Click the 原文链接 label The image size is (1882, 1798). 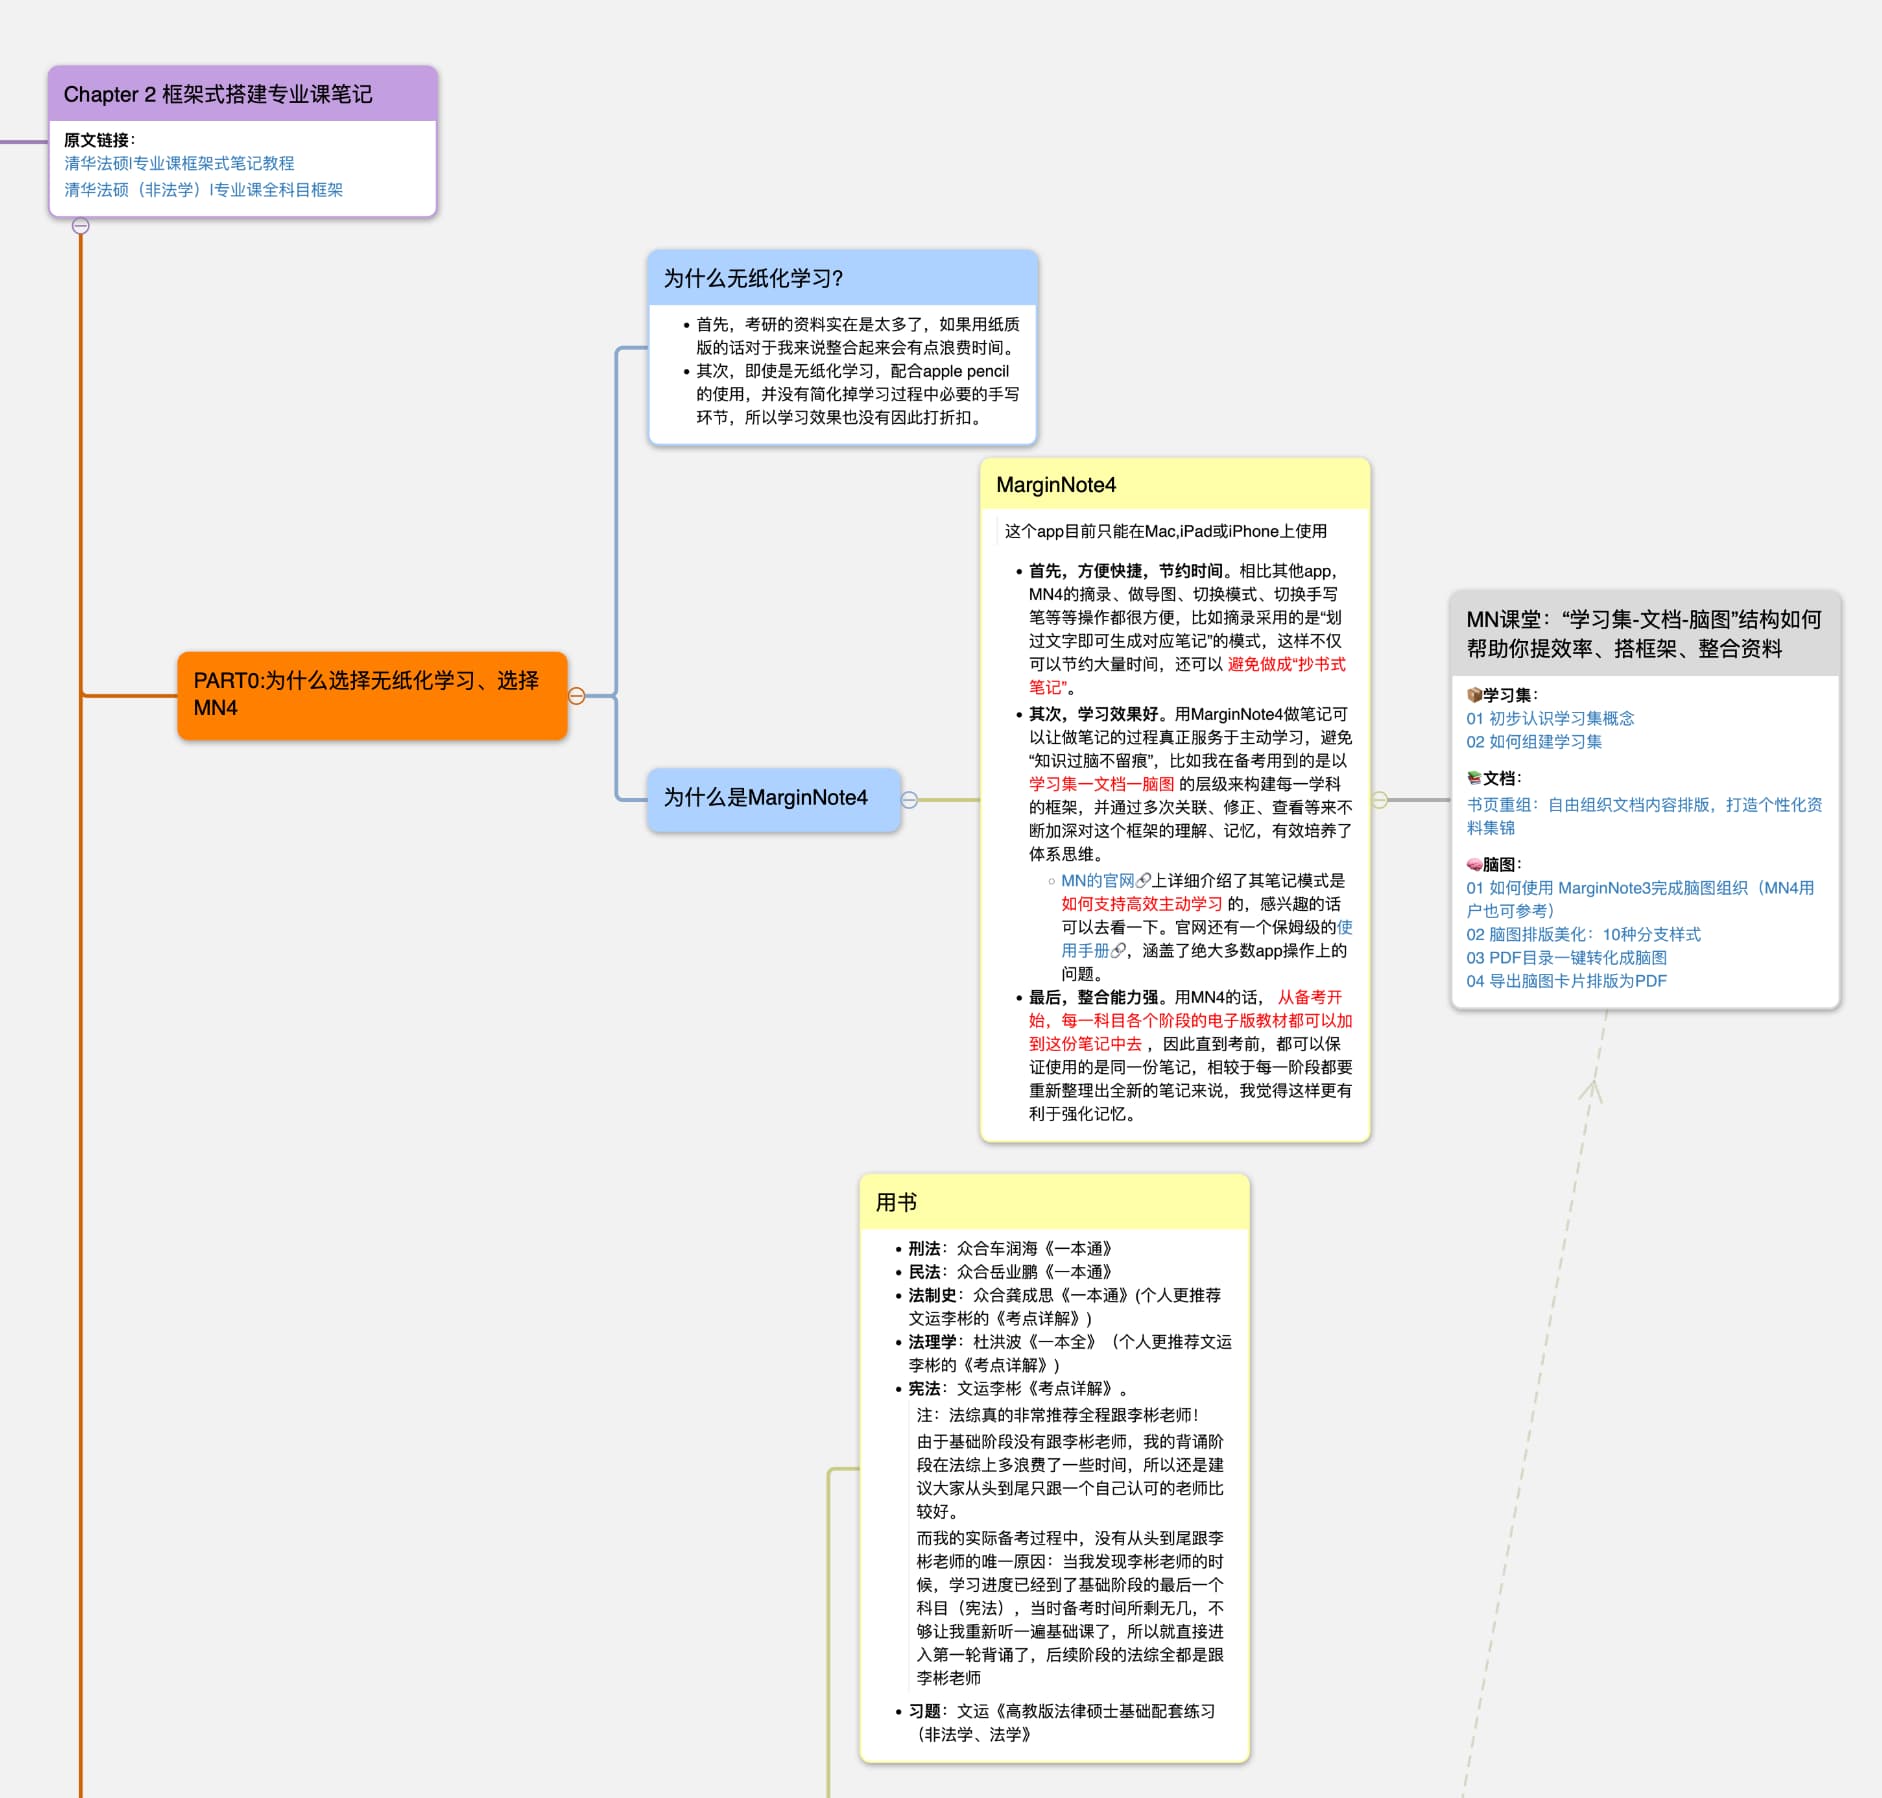coord(99,140)
